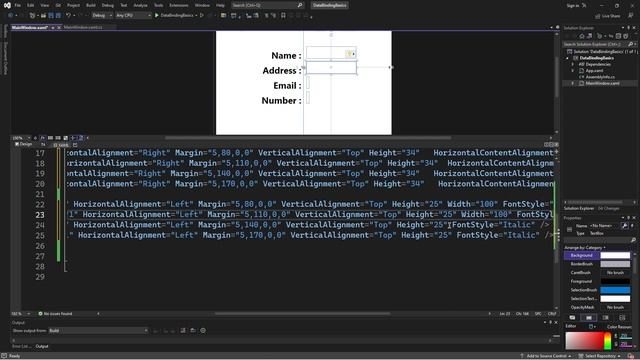Viewport: 640px width, 360px height.
Task: Click the Undo toolbar icon
Action: (x=68, y=15)
